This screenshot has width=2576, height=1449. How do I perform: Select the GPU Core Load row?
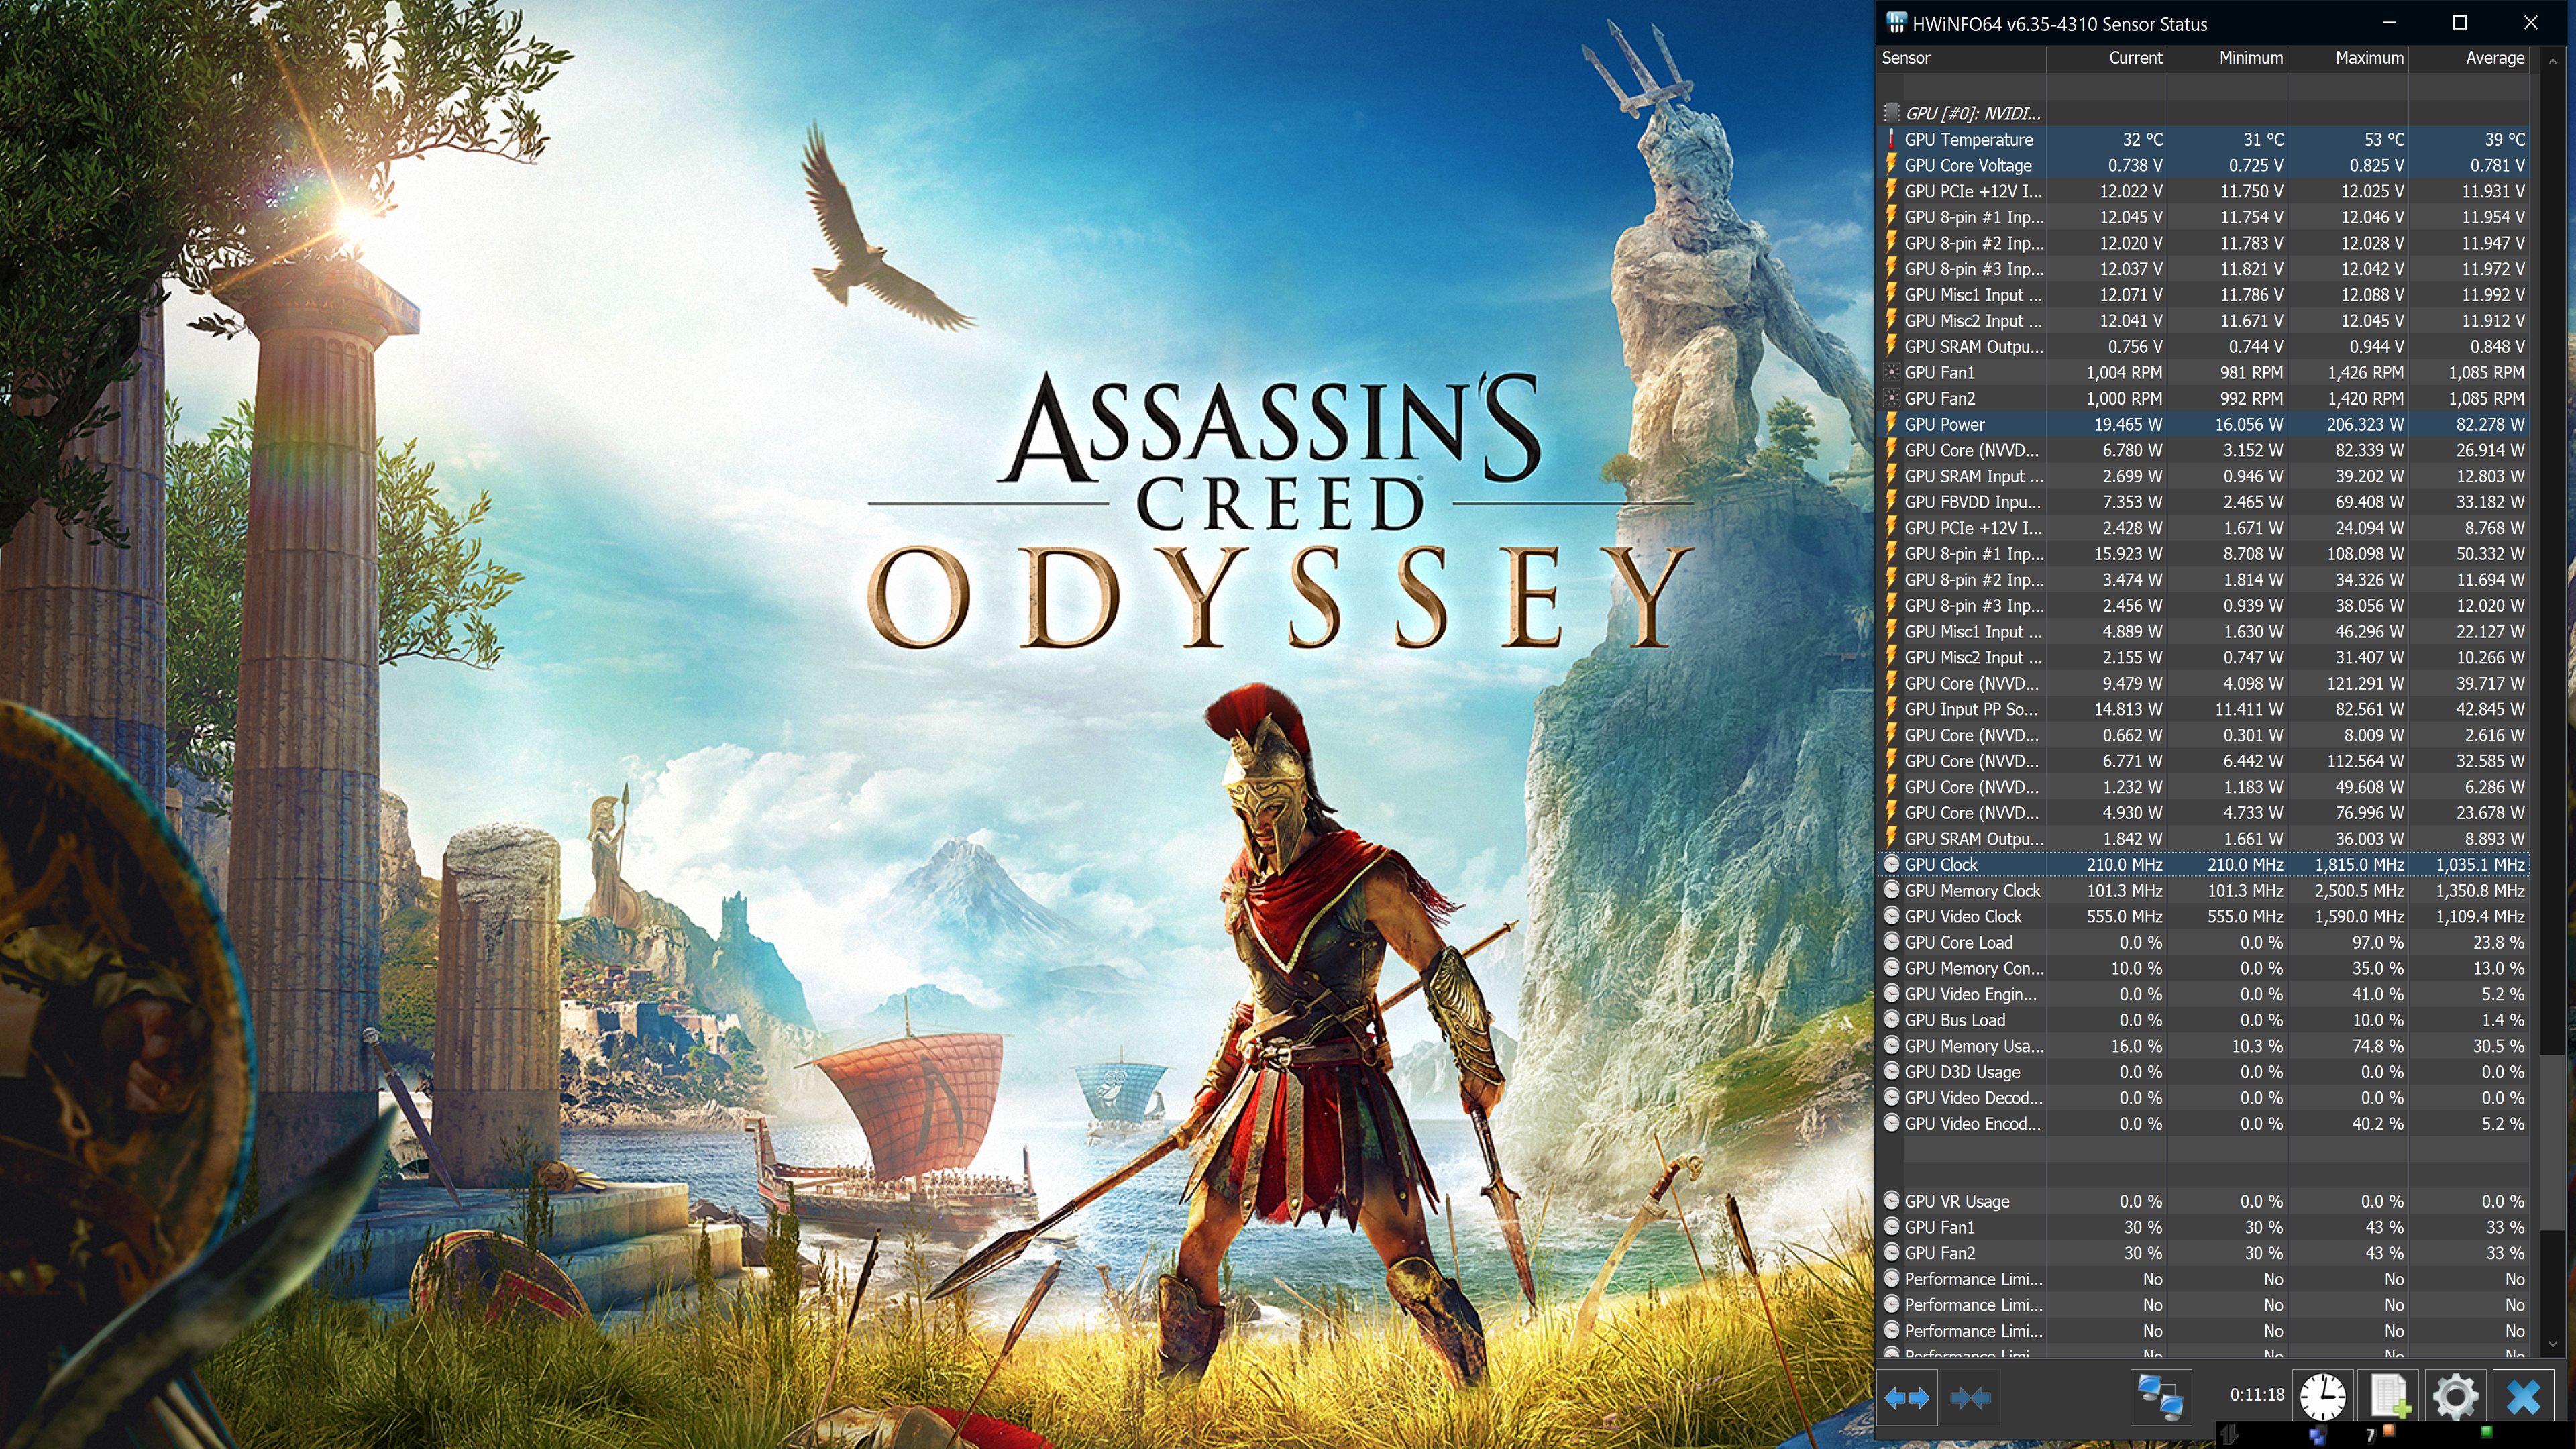(x=1958, y=943)
